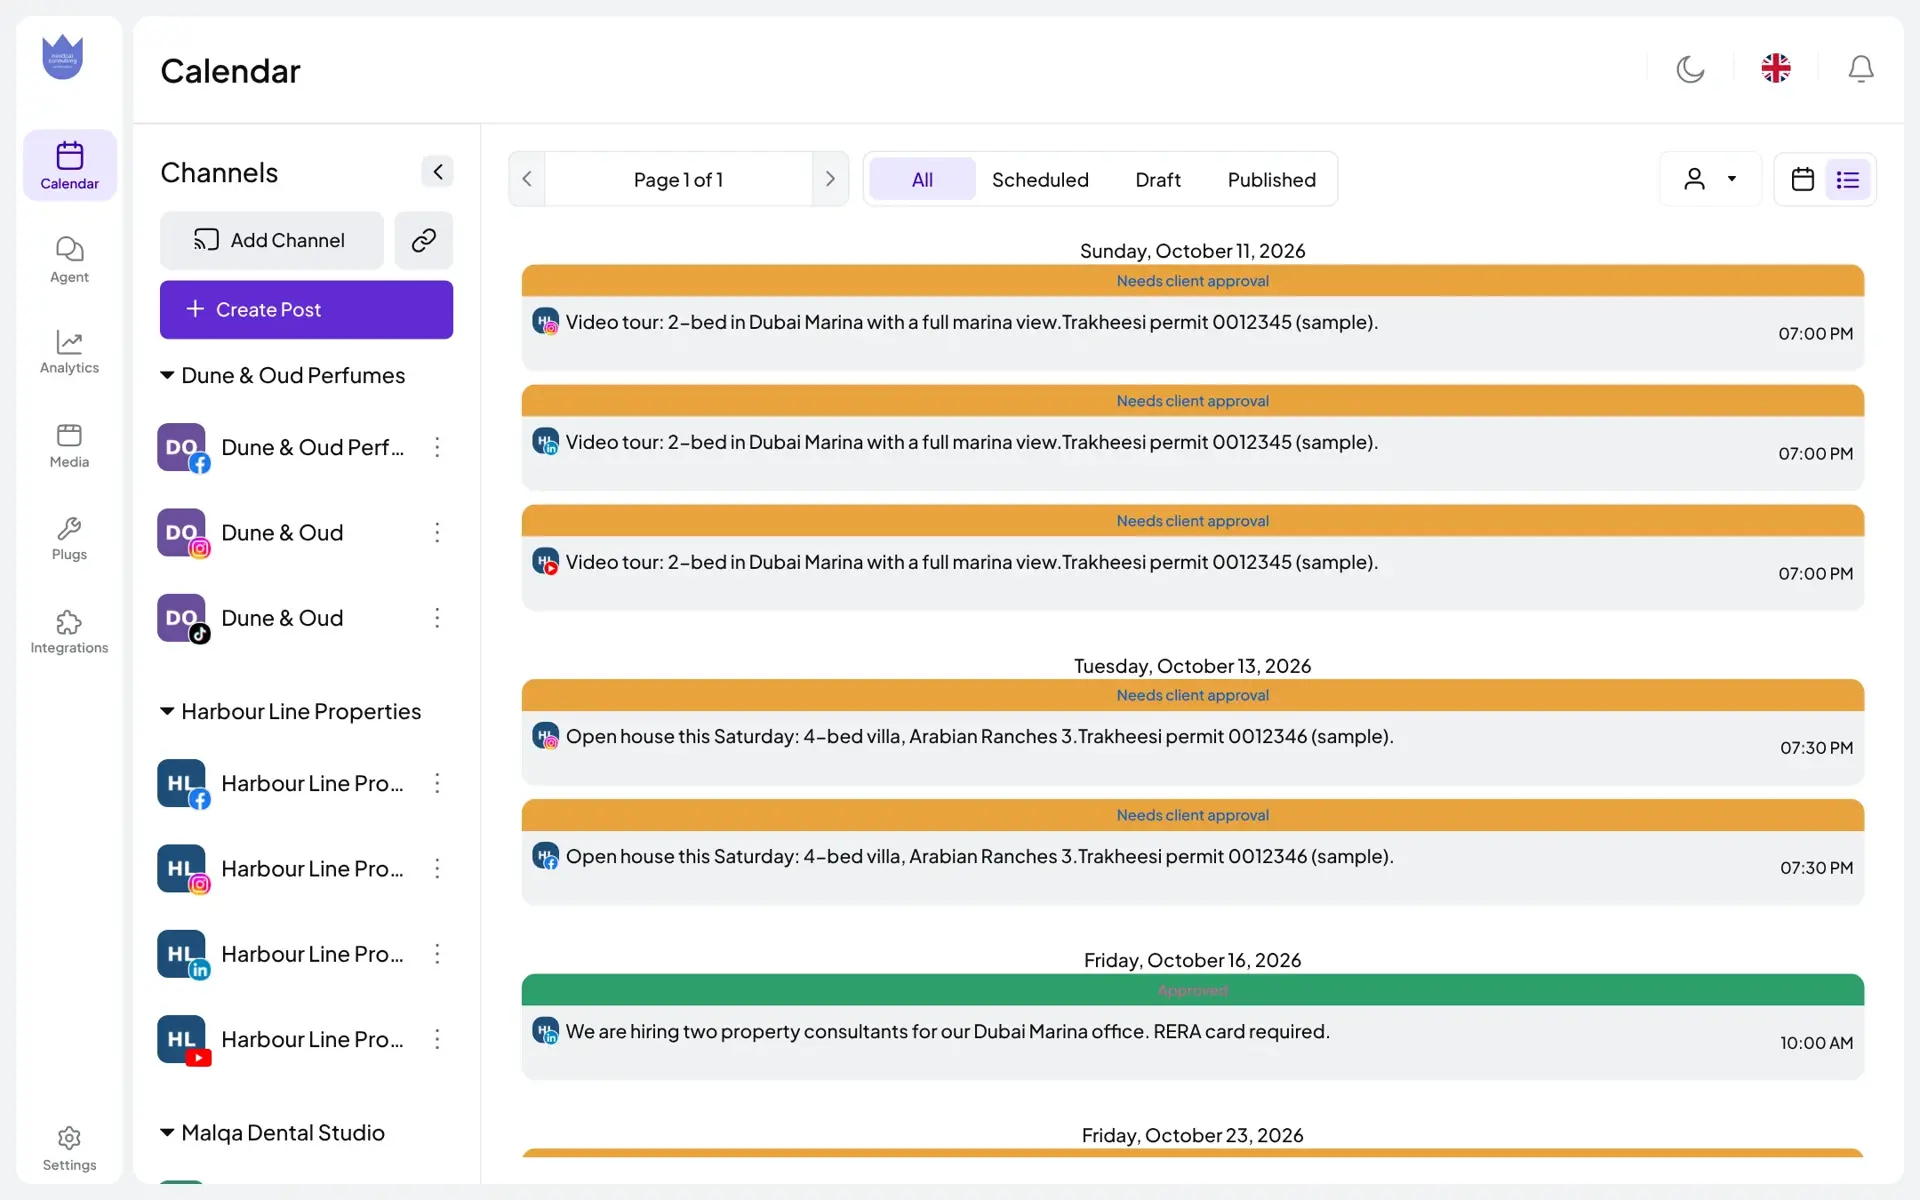This screenshot has width=1920, height=1200.
Task: Select Harbour Line YouTube channel avatar
Action: [182, 1040]
